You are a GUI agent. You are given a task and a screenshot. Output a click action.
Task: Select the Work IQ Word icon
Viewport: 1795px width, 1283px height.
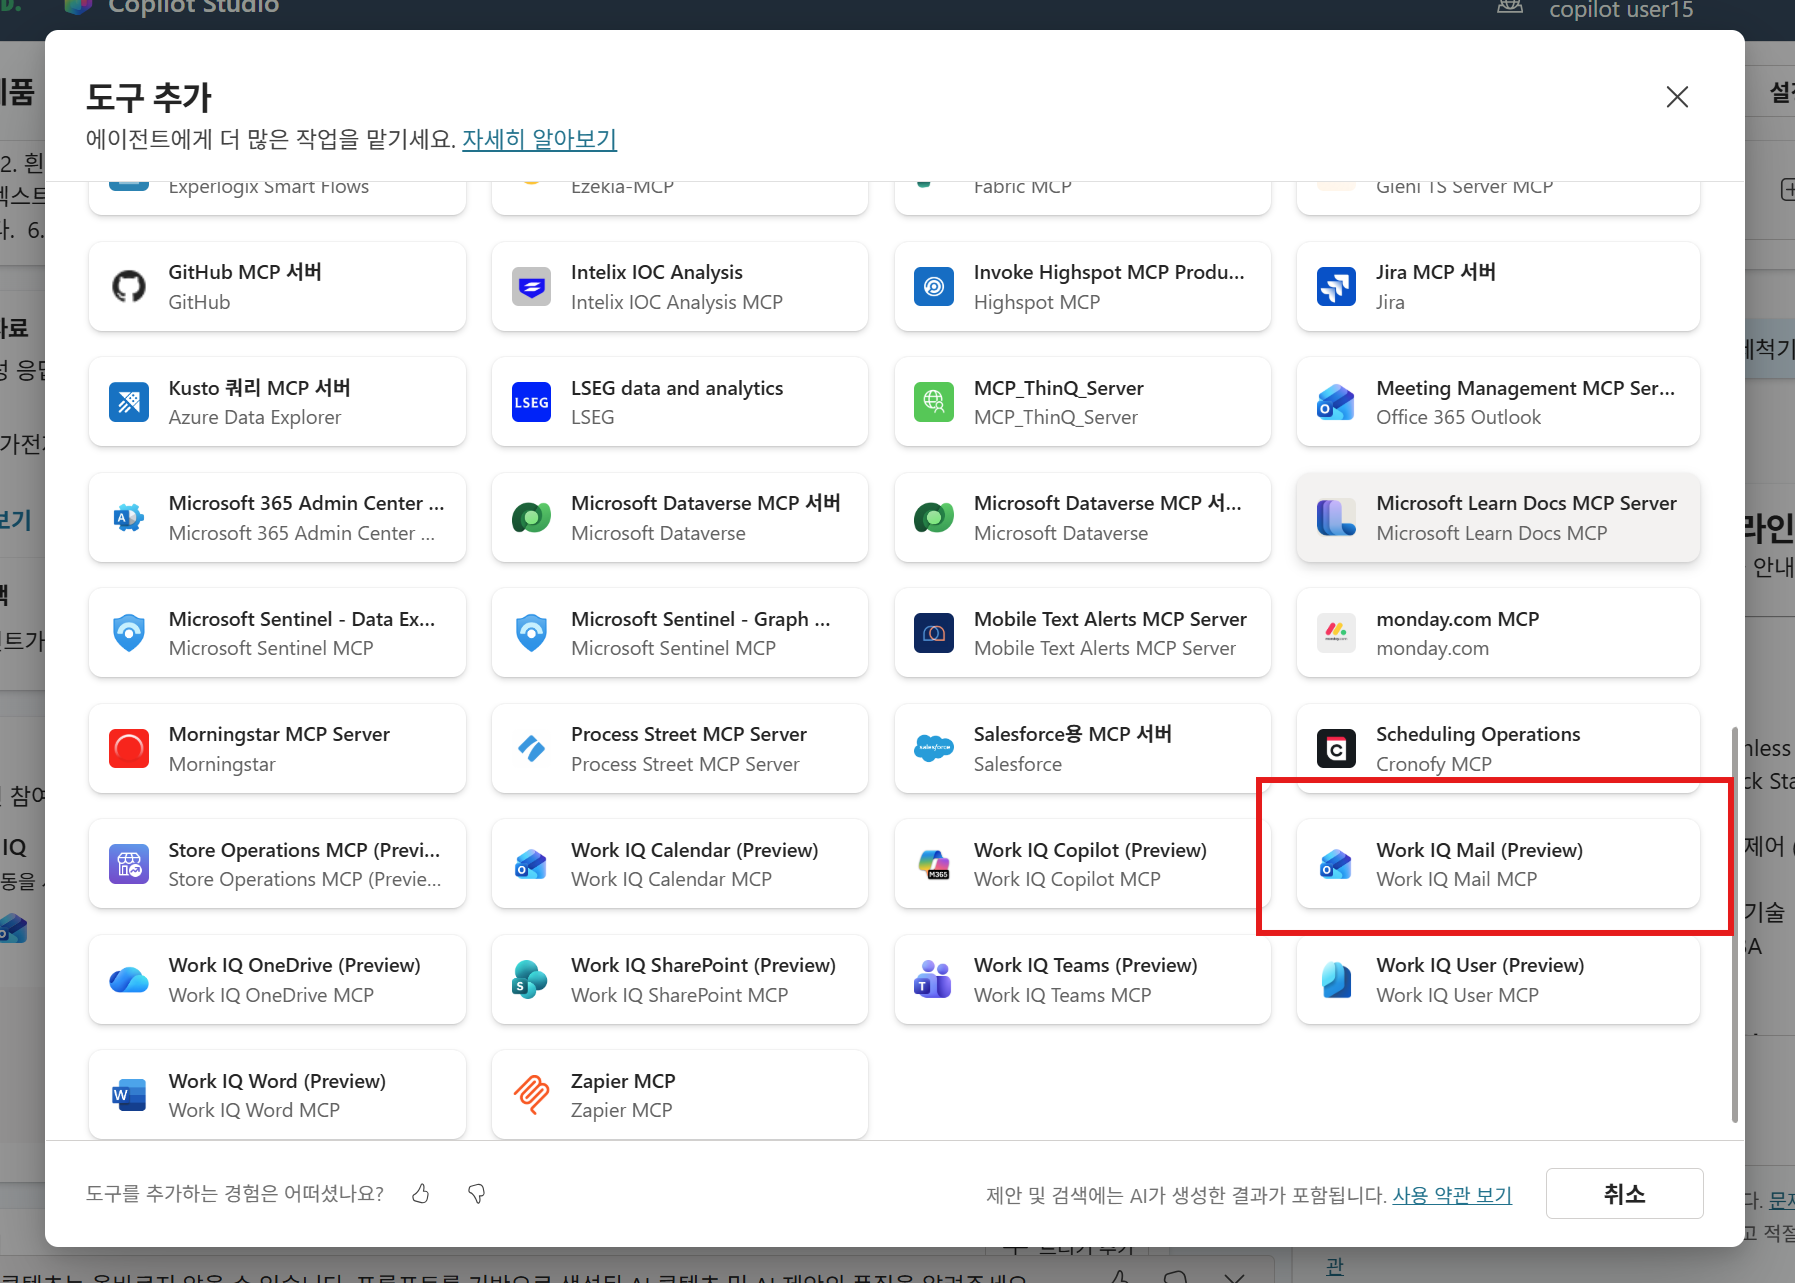point(129,1095)
